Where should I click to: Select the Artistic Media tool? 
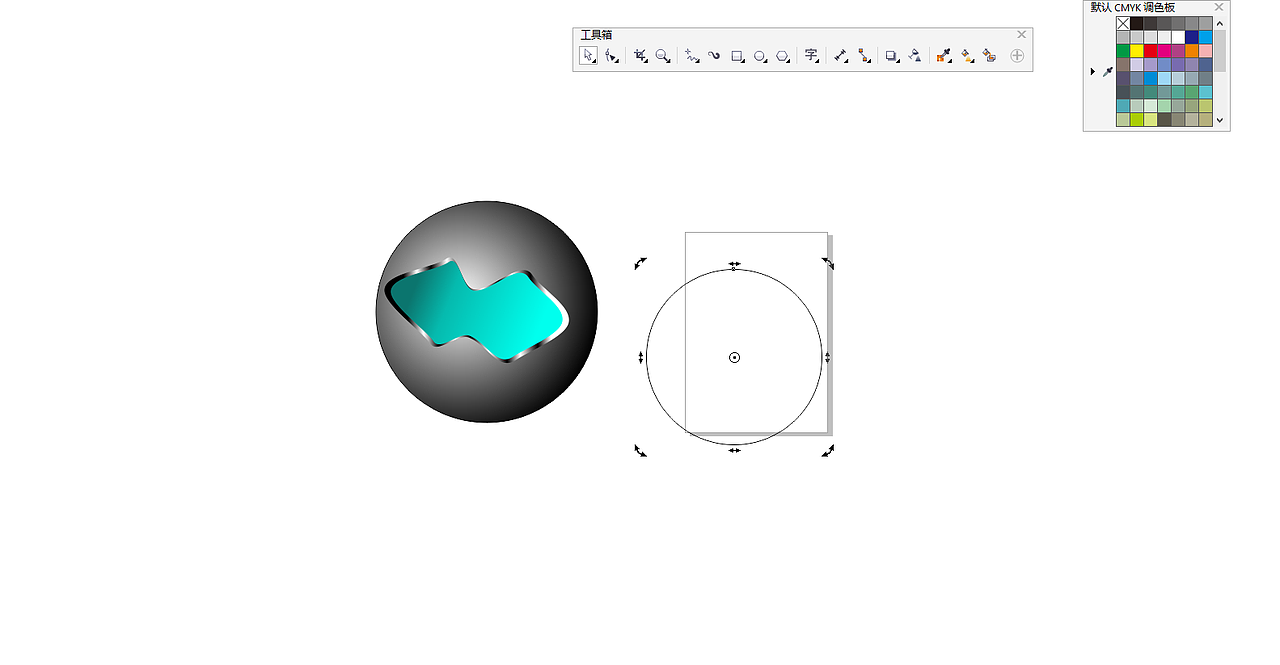click(714, 56)
